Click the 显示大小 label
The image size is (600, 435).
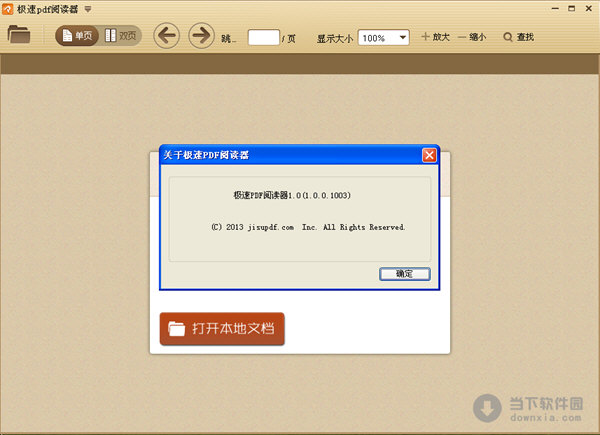tap(335, 39)
